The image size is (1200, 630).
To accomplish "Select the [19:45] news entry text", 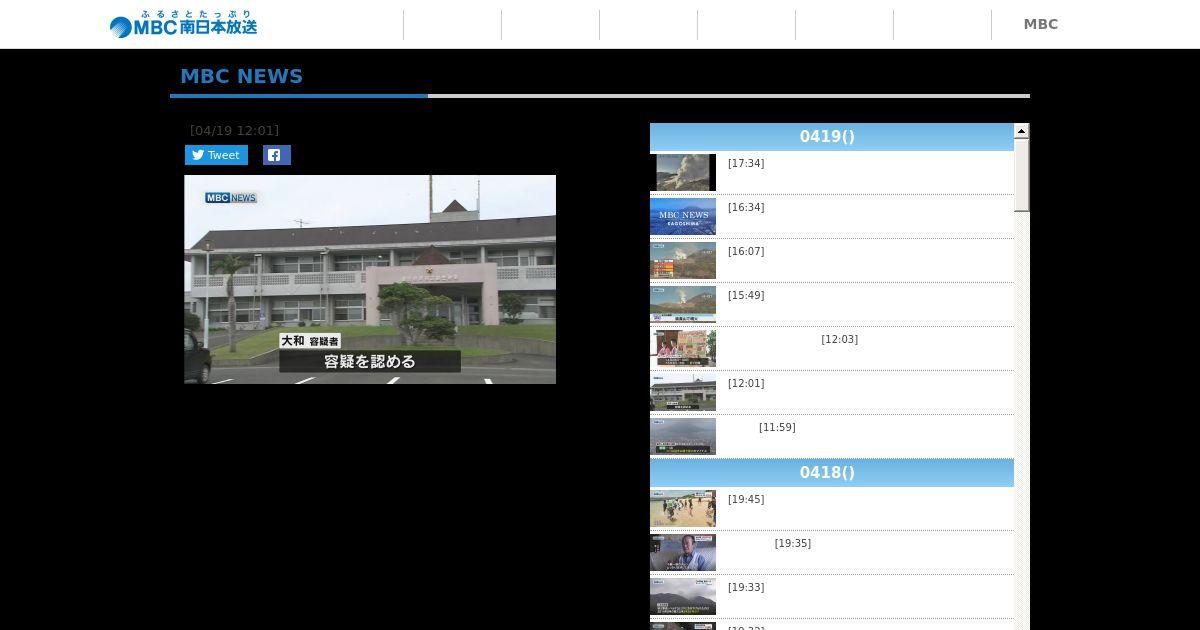I will (x=746, y=499).
